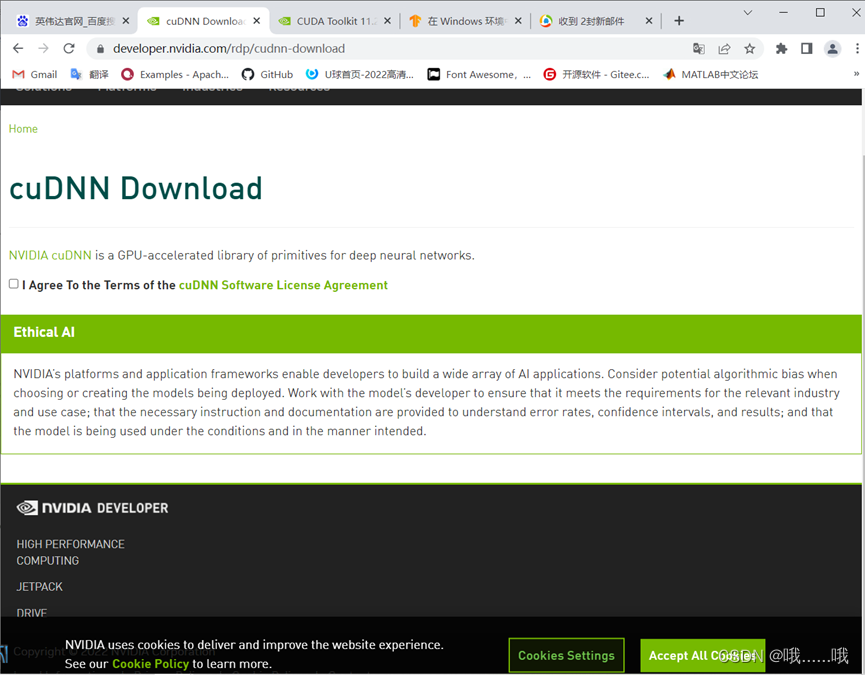This screenshot has height=675, width=865.
Task: Open the Cookie Policy link
Action: 151,664
